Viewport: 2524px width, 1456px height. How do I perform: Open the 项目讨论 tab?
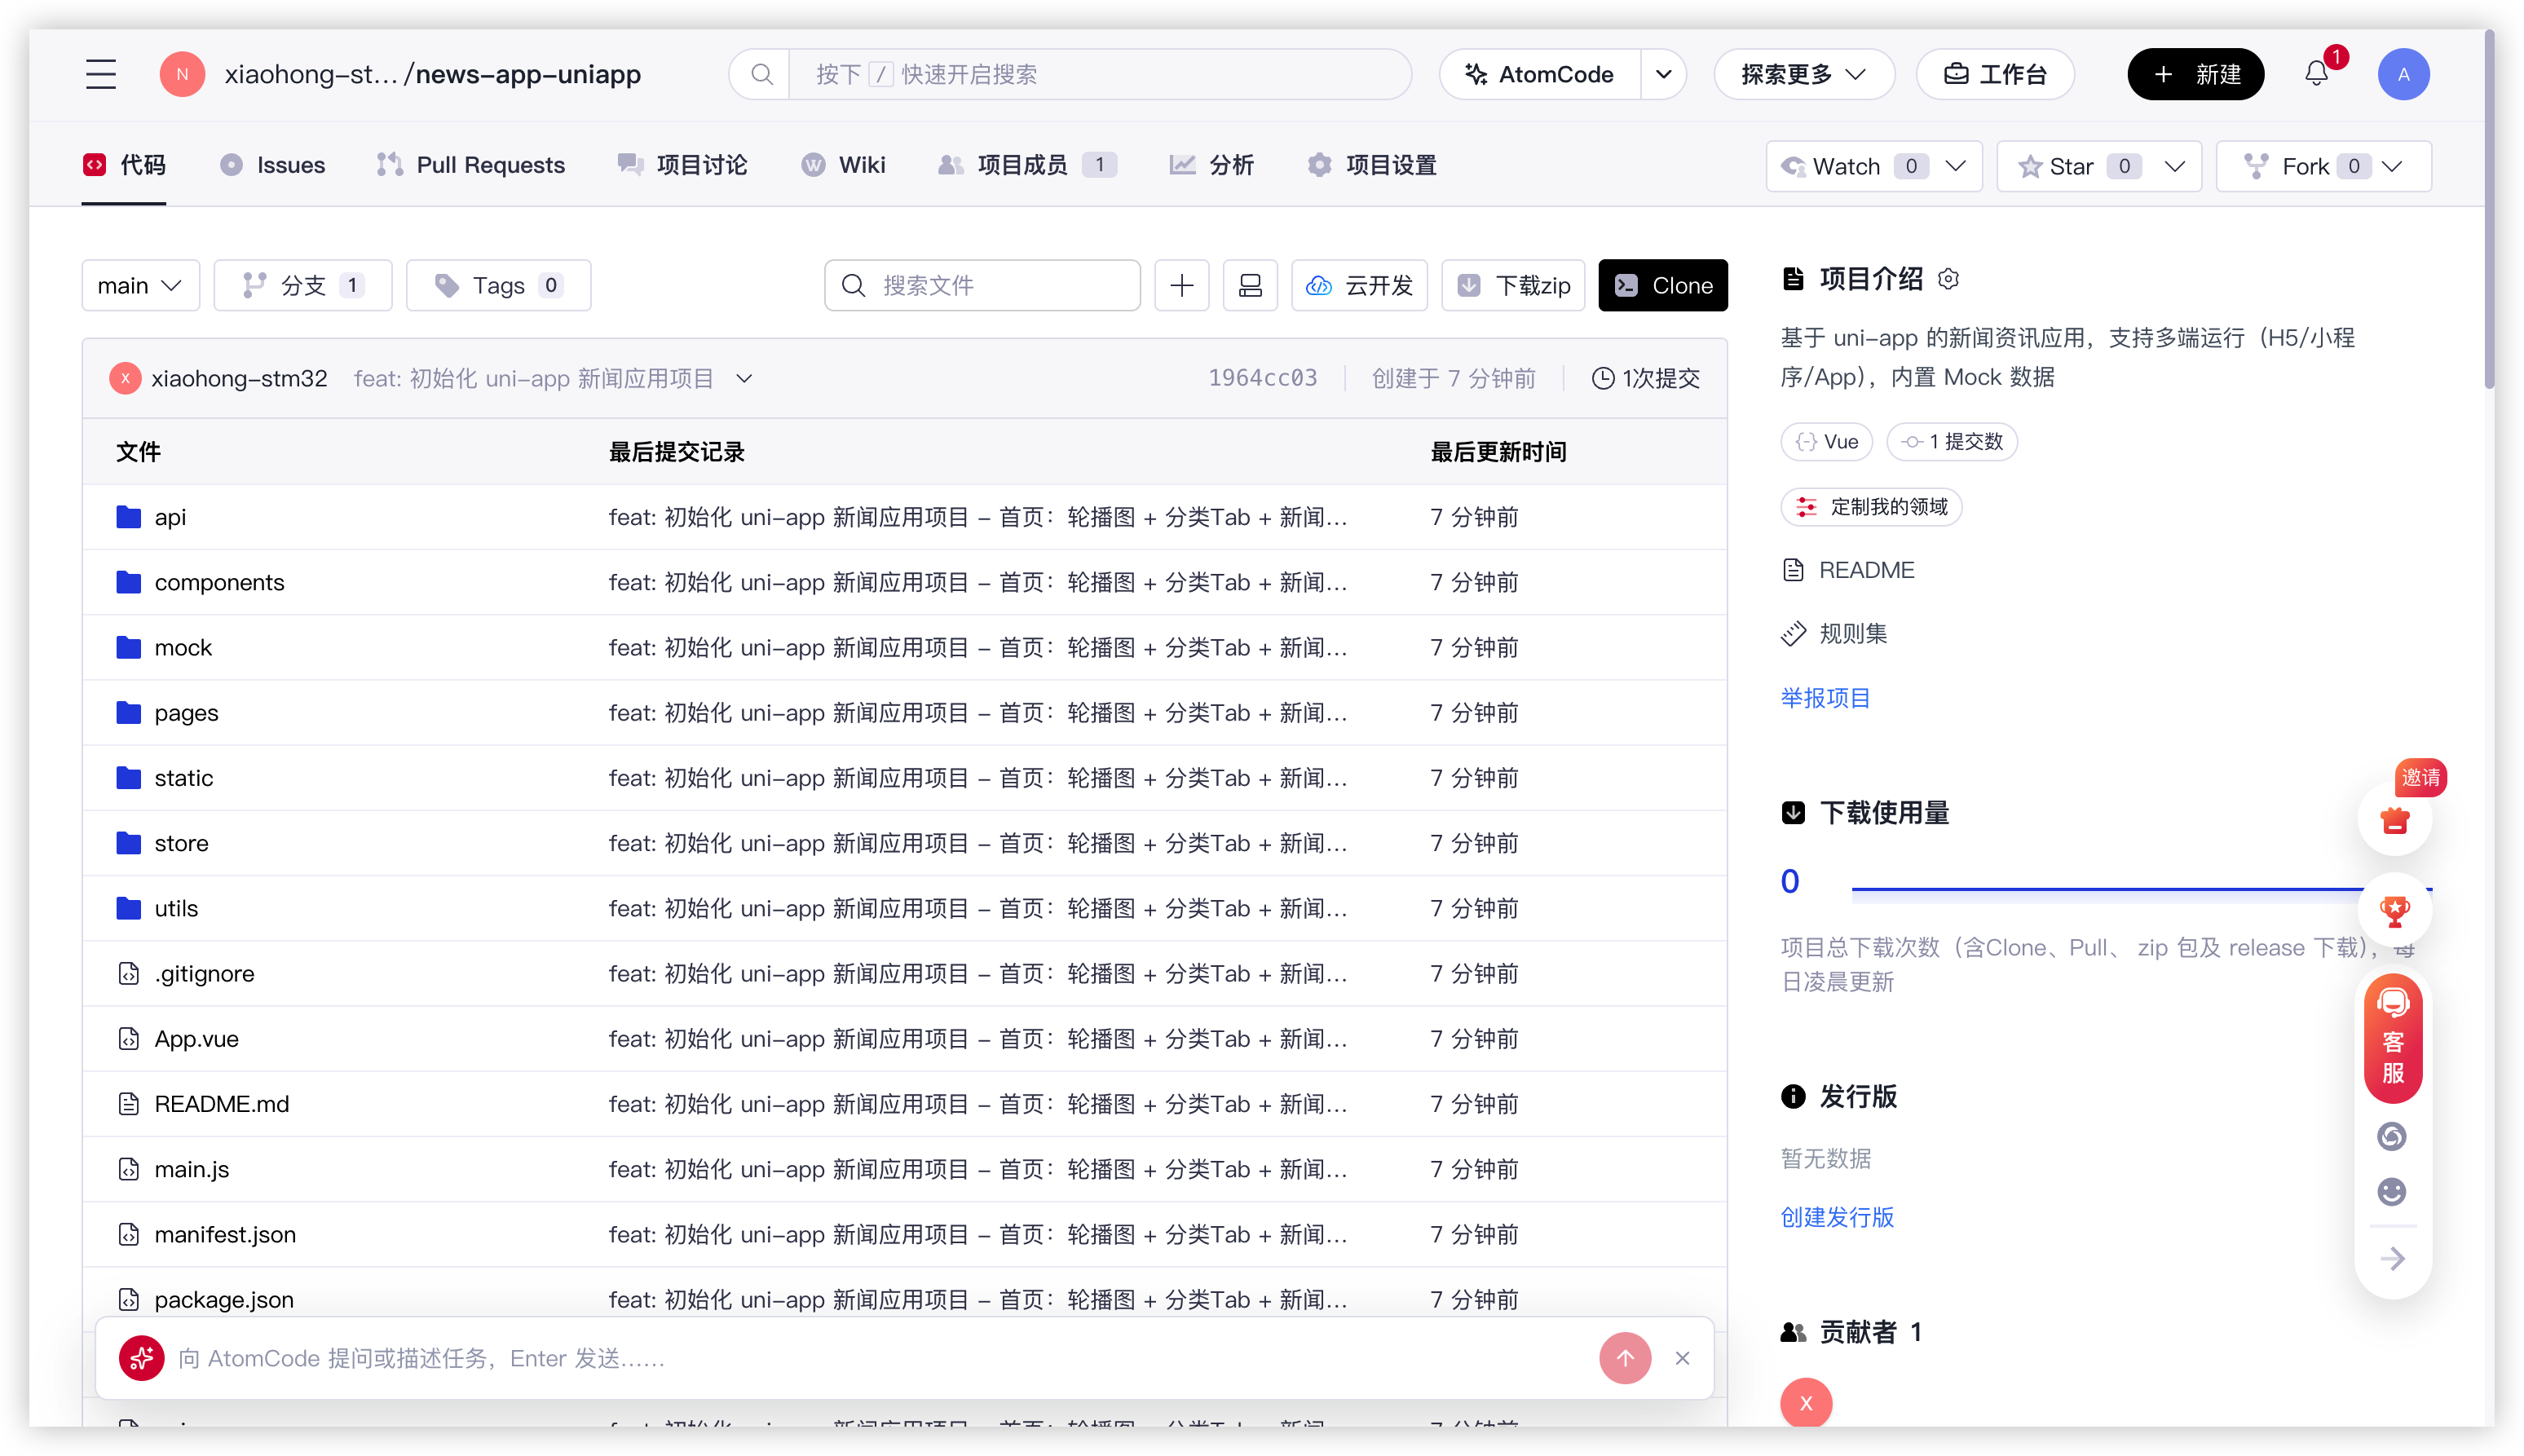point(682,165)
